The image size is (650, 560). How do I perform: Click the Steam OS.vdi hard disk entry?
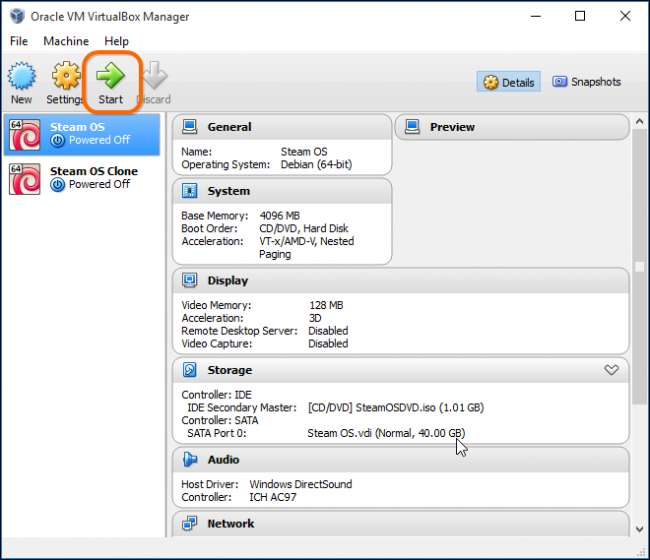(386, 433)
